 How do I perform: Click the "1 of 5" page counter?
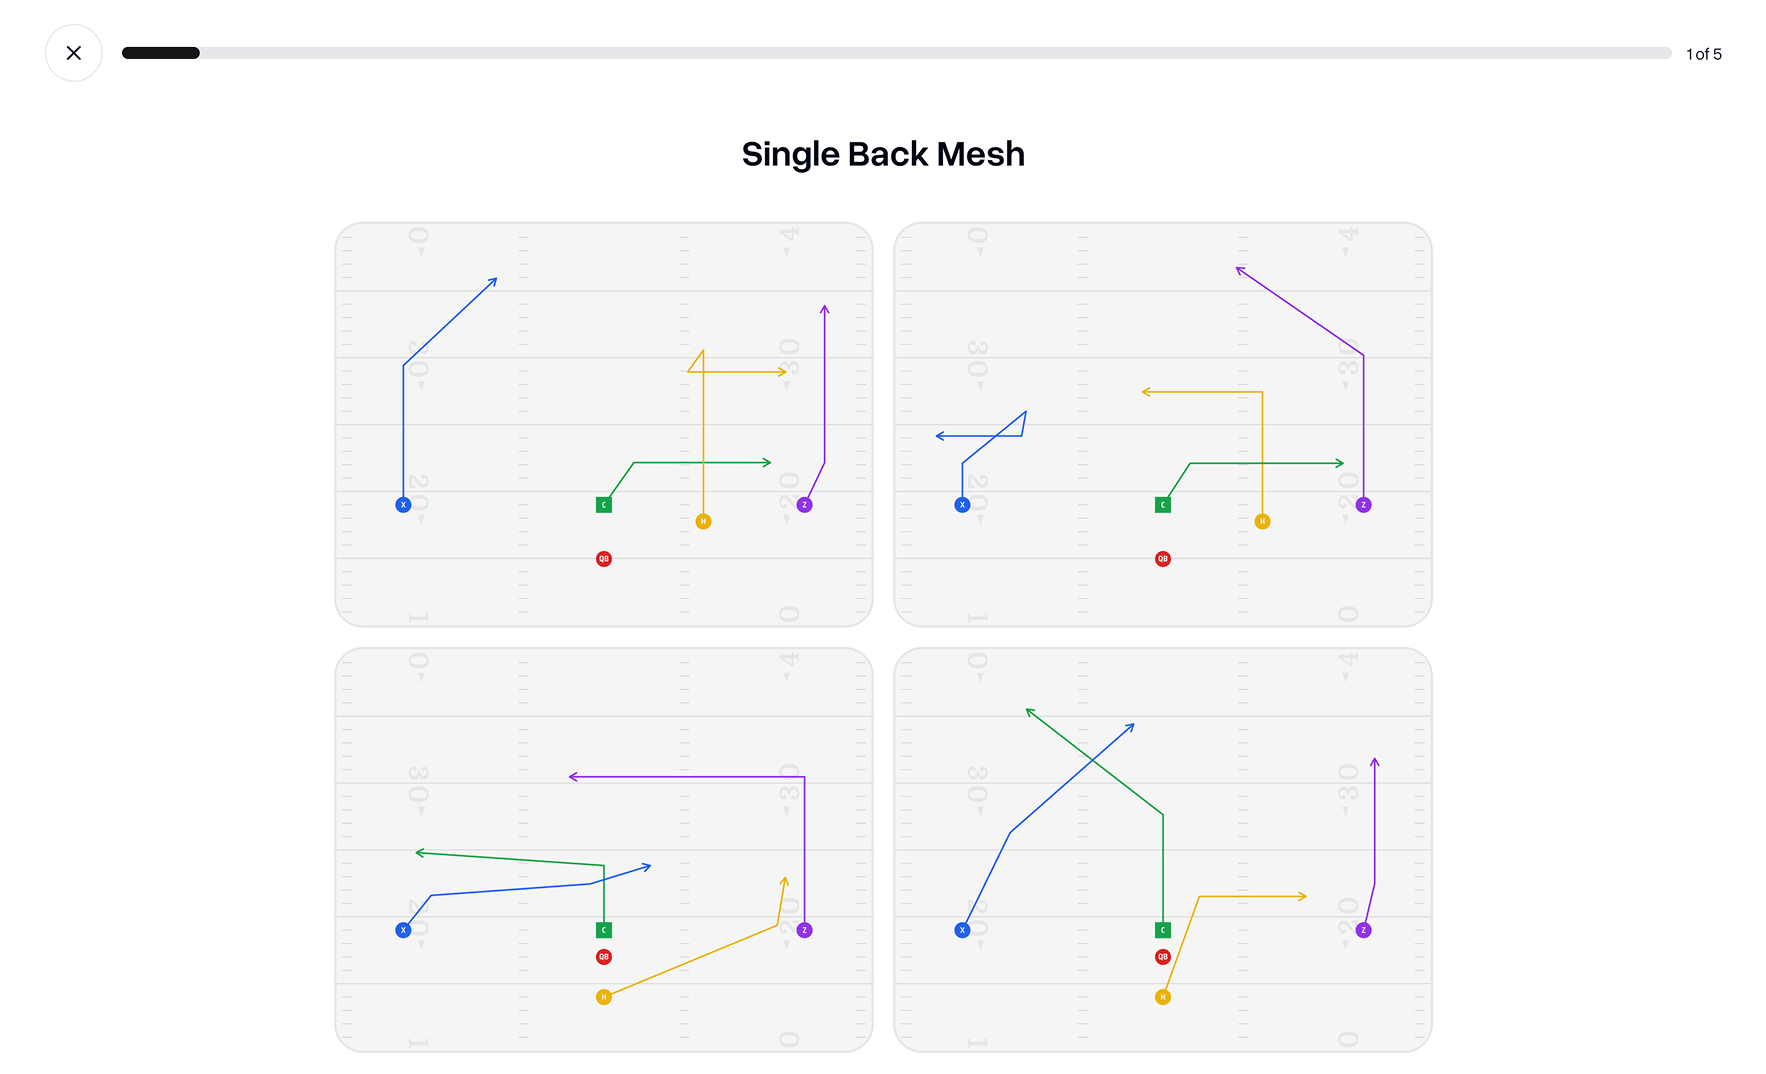click(x=1703, y=54)
